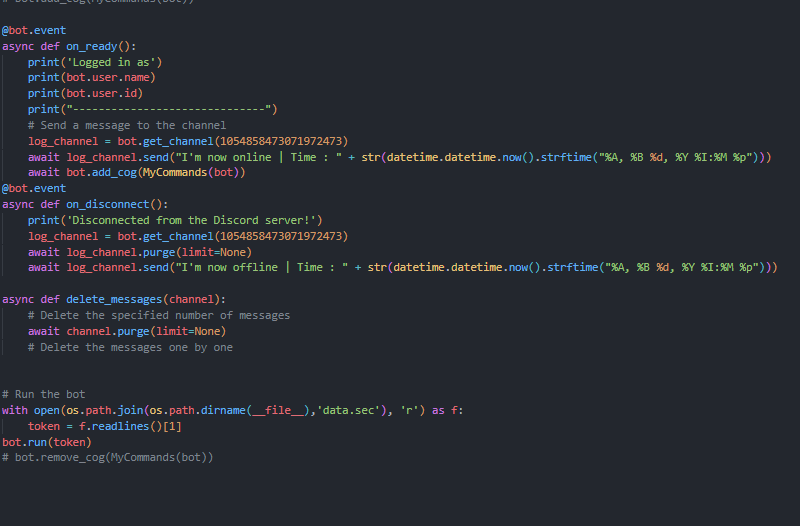Viewport: 800px width, 526px height.
Task: Click add_cog in the await line
Action: click(114, 172)
